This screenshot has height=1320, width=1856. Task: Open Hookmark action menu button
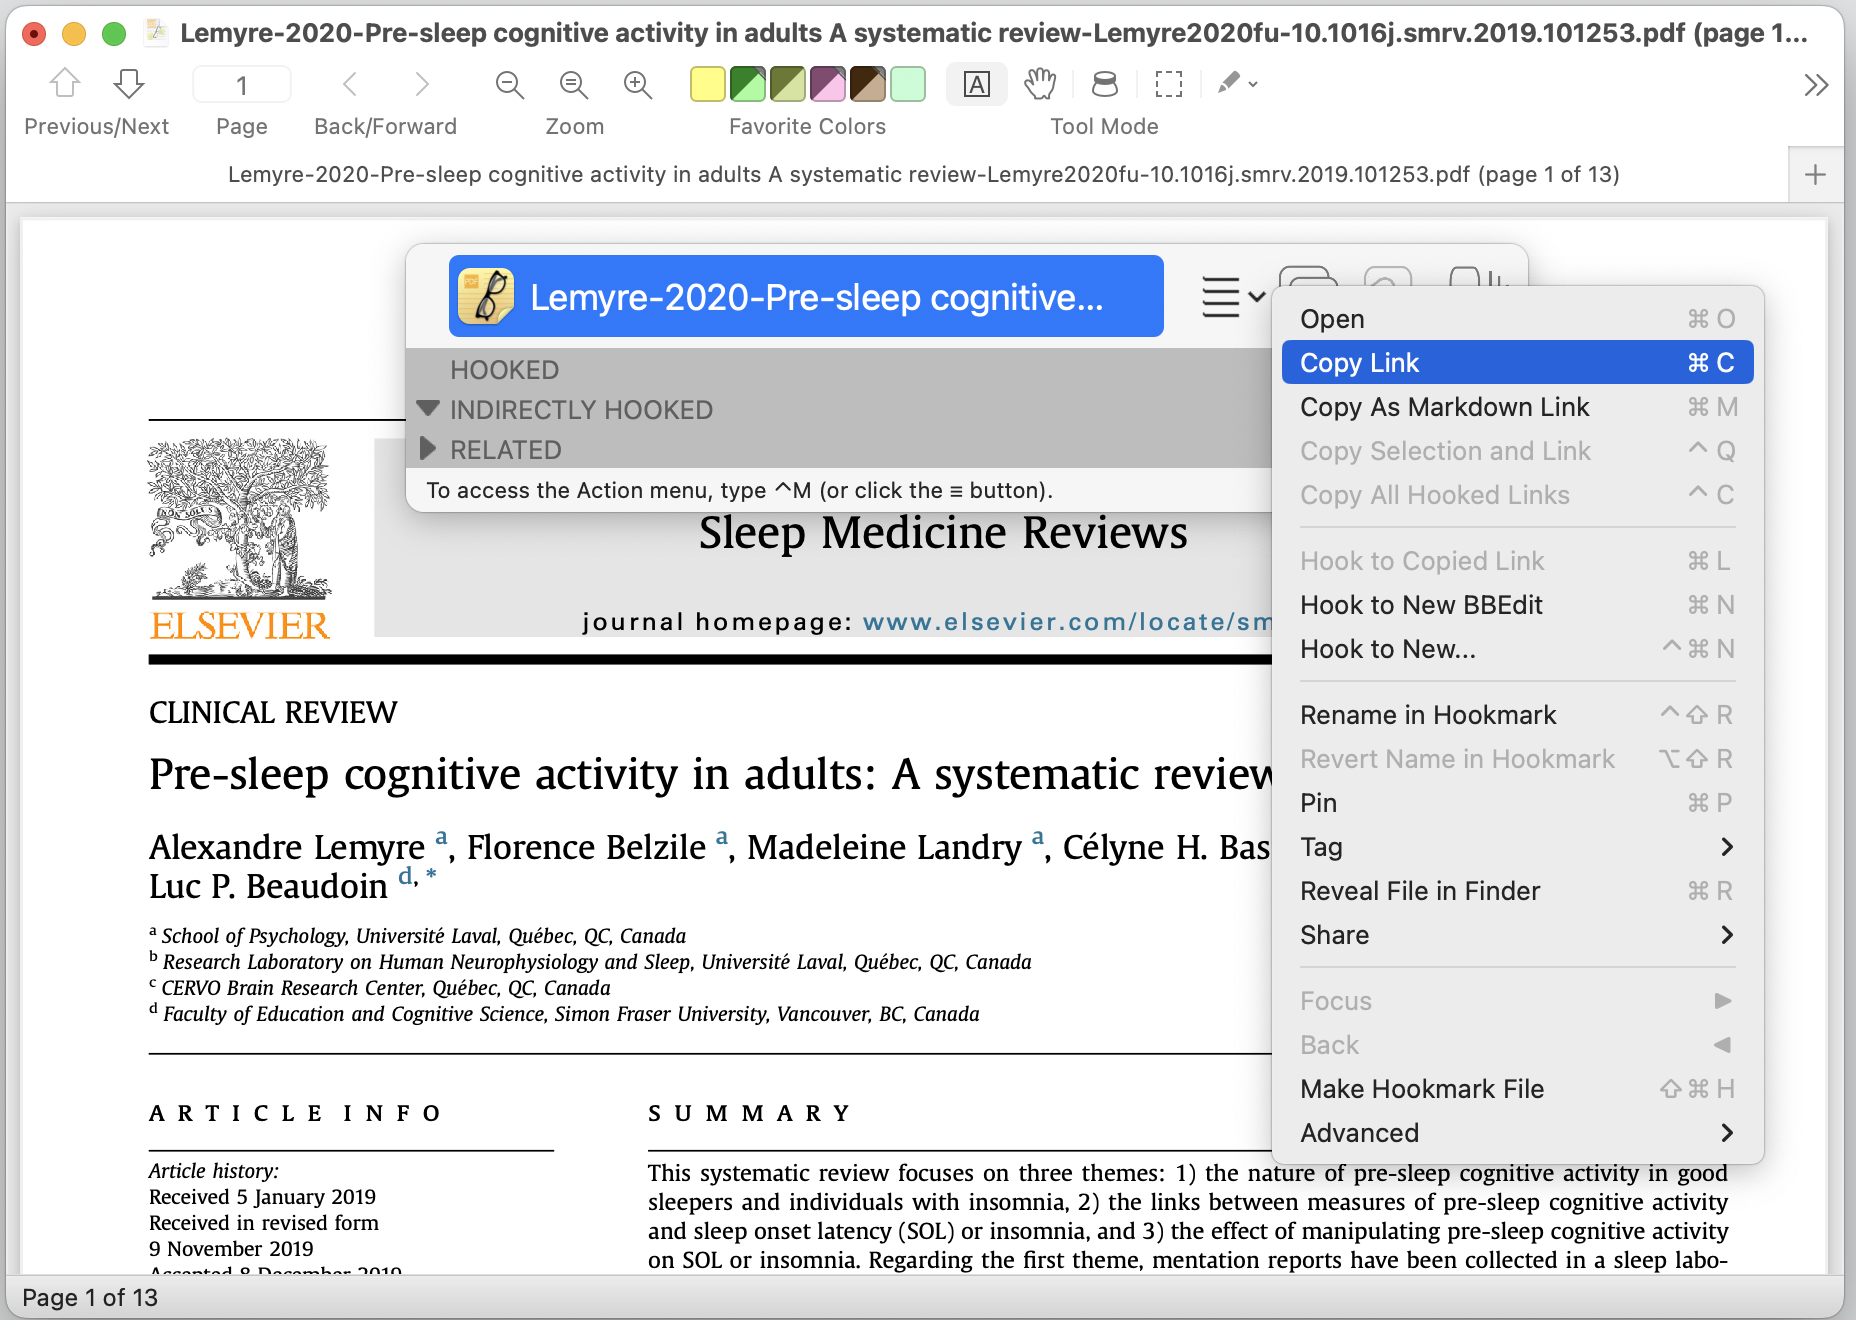coord(1233,297)
